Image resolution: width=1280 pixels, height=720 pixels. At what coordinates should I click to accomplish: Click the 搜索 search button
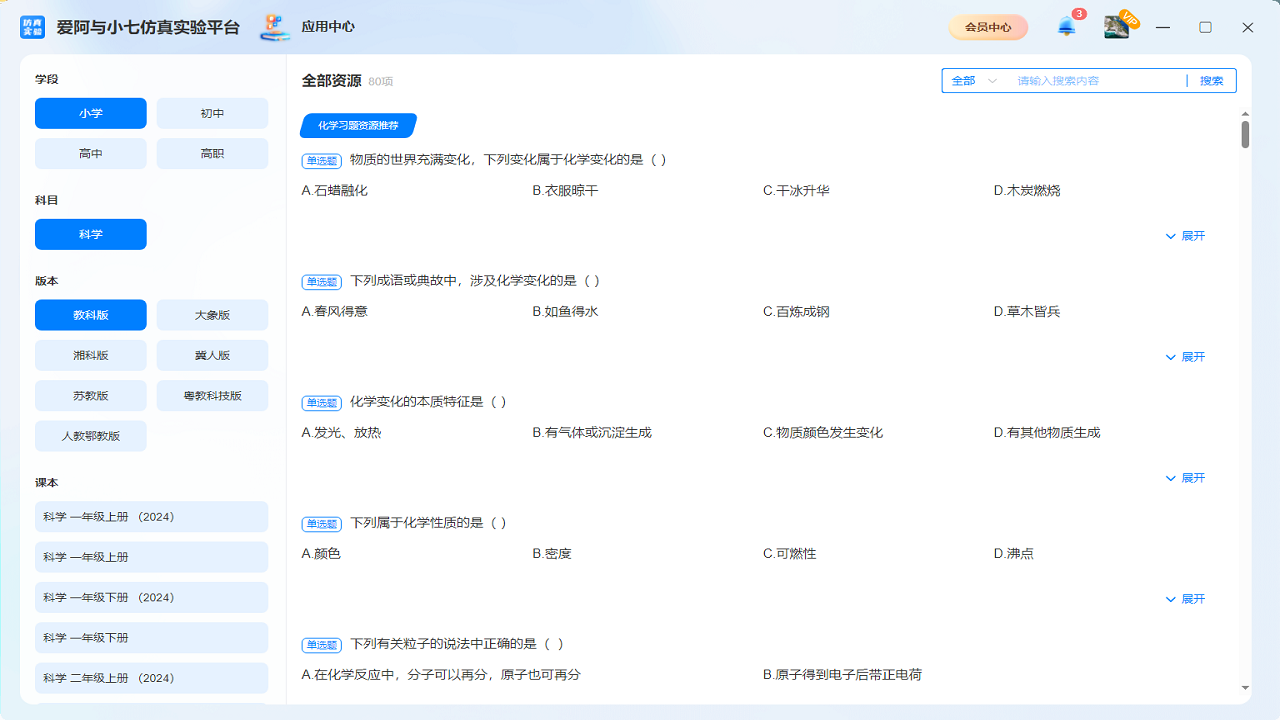pos(1211,80)
